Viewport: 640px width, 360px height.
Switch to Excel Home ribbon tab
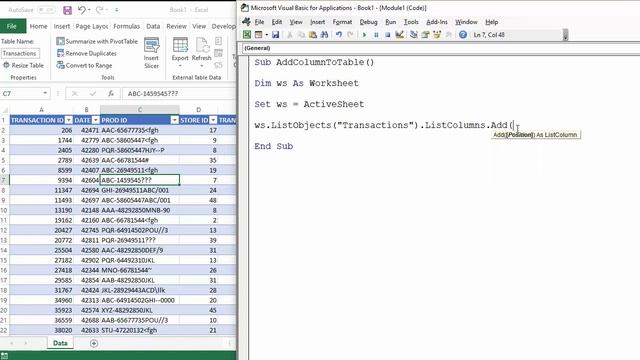coord(38,26)
